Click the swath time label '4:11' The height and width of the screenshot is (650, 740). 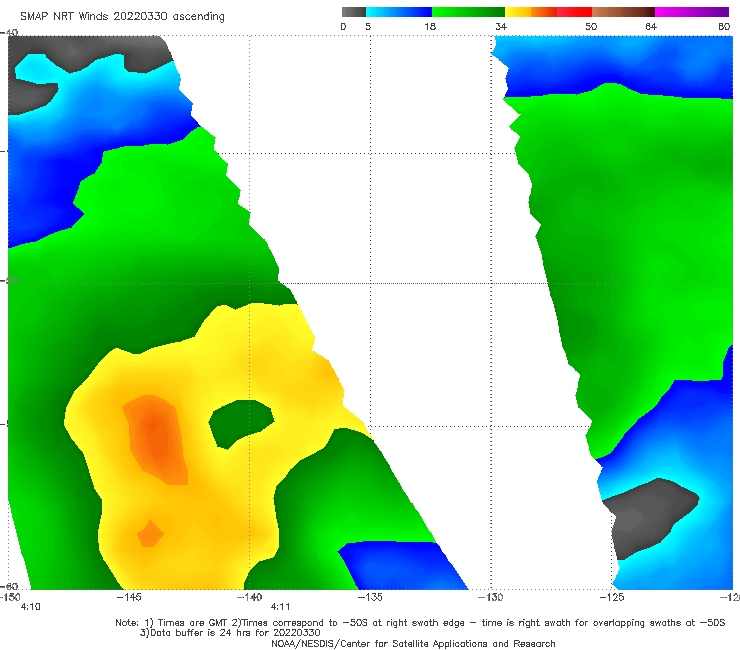pos(280,607)
